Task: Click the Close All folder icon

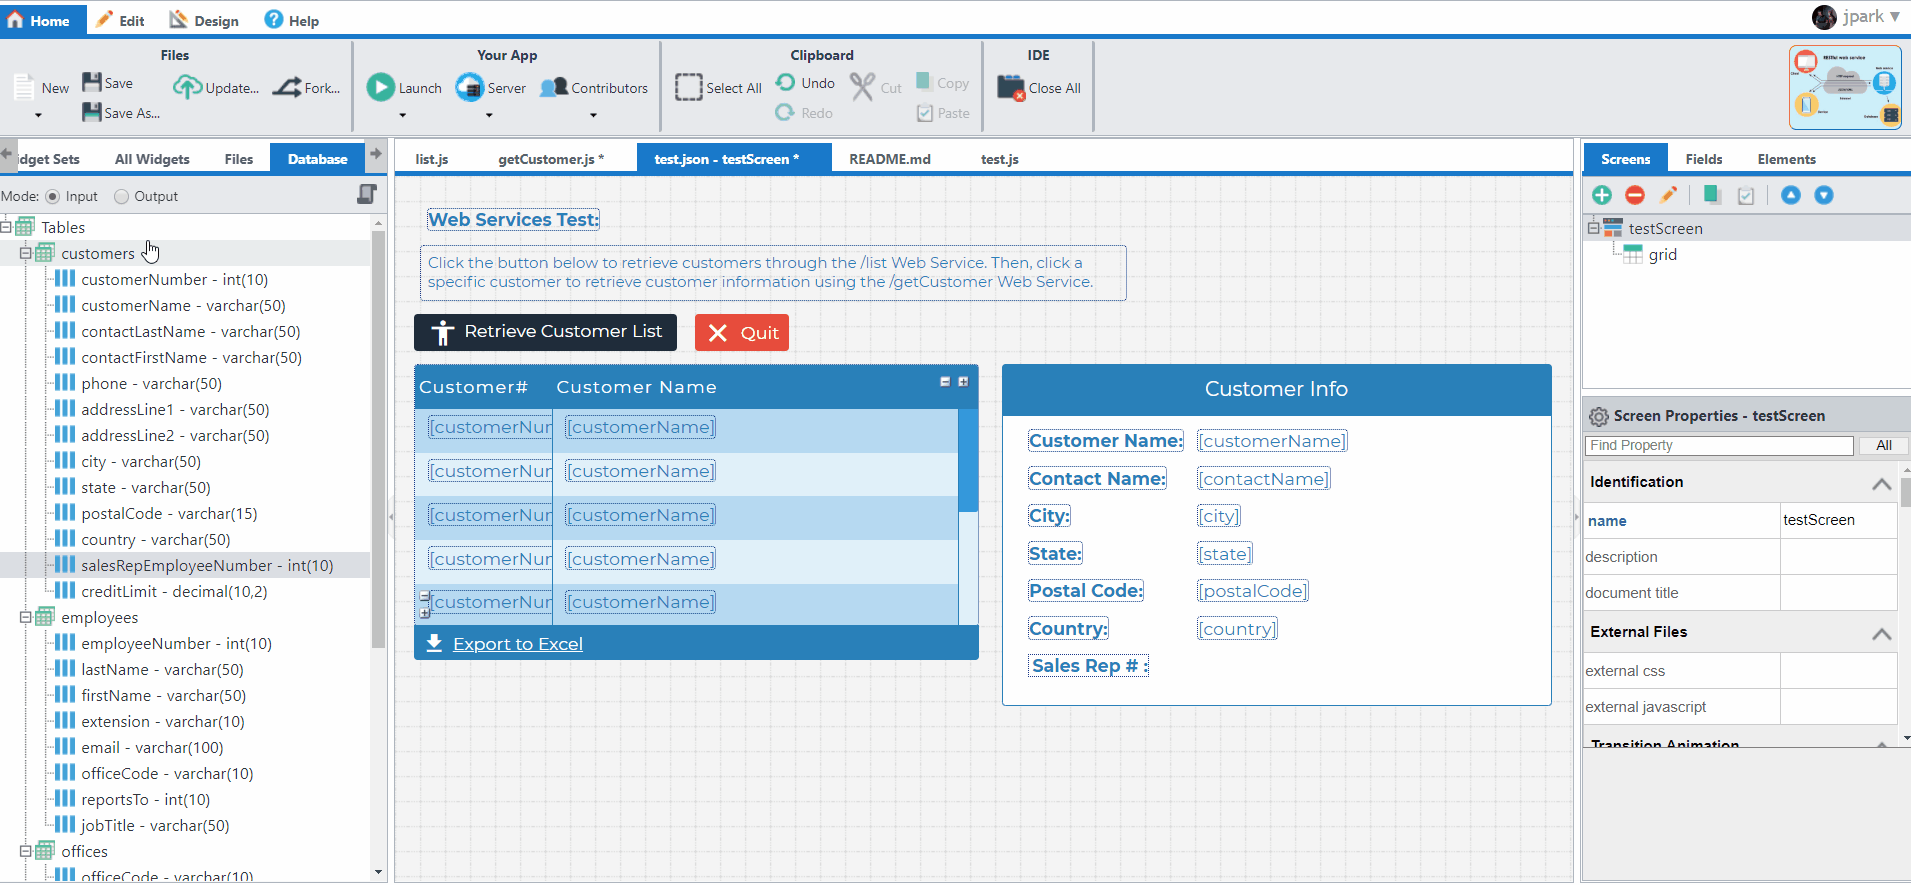Action: tap(1011, 87)
